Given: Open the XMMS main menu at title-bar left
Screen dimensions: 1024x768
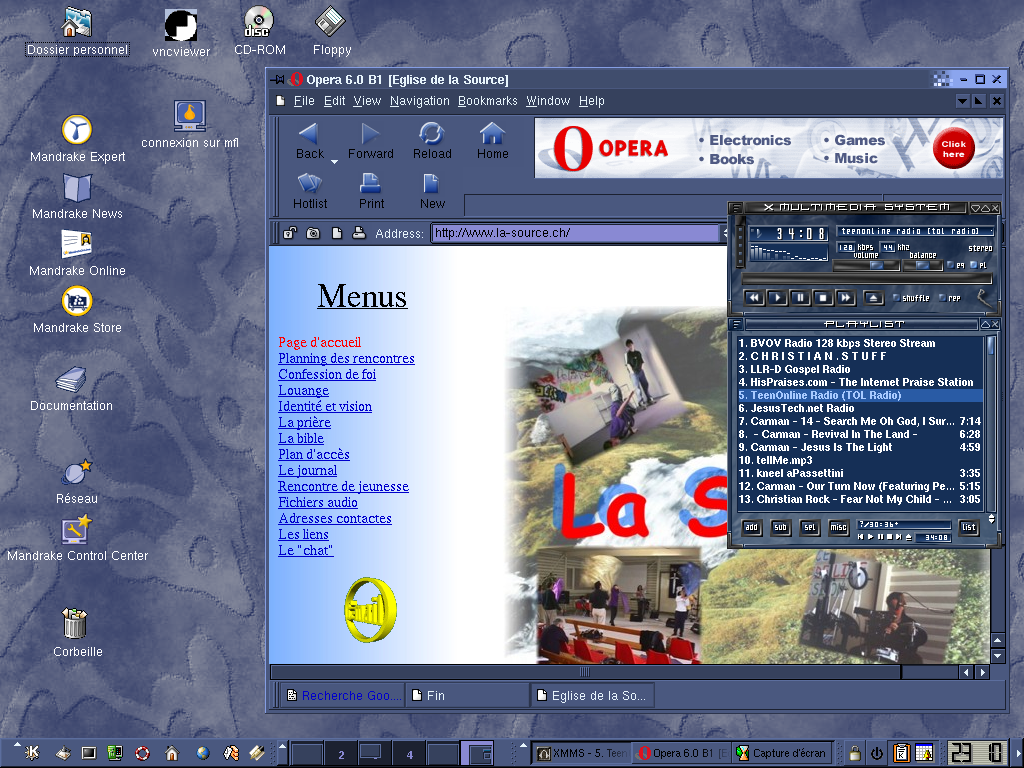Looking at the screenshot, I should [736, 208].
